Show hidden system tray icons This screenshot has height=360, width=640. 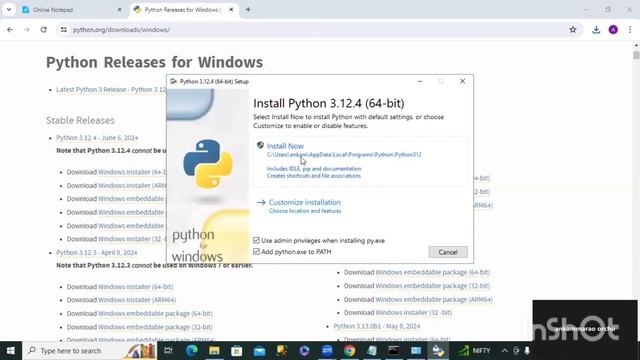pos(504,351)
